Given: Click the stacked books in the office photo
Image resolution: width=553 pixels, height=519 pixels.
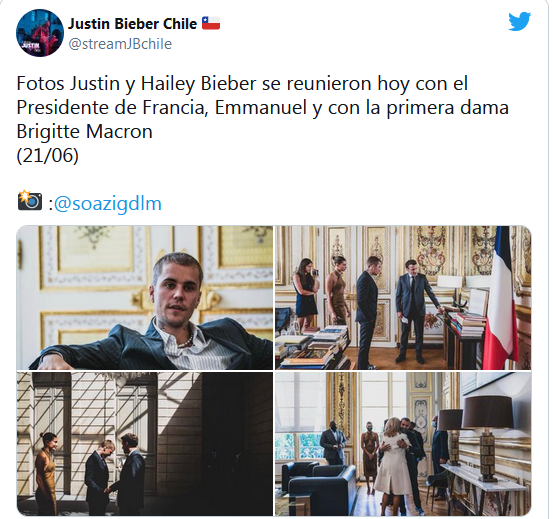Looking at the screenshot, I should pos(312,347).
